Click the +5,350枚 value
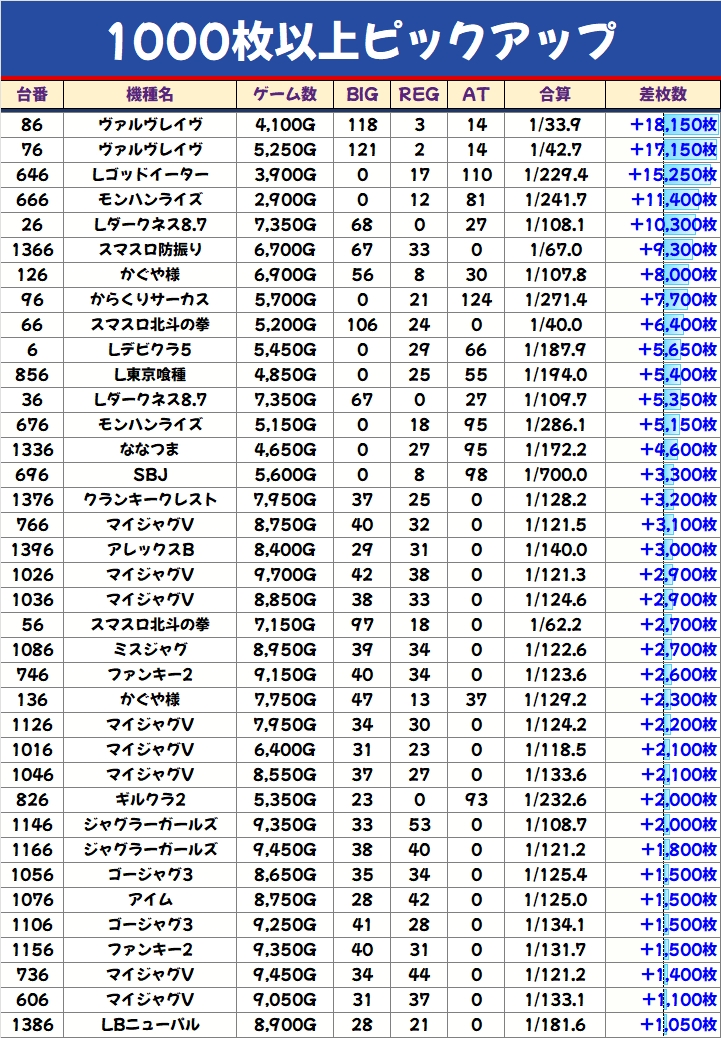The height and width of the screenshot is (1038, 721). point(679,399)
